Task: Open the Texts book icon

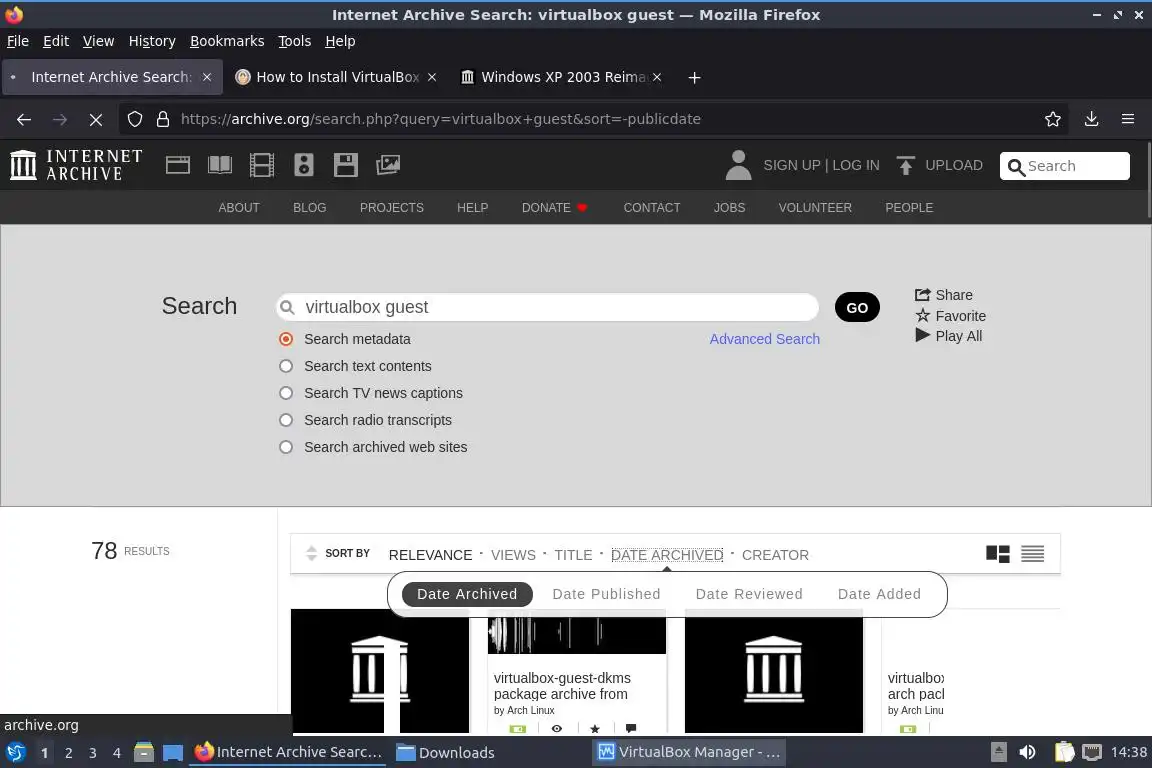Action: (x=220, y=165)
